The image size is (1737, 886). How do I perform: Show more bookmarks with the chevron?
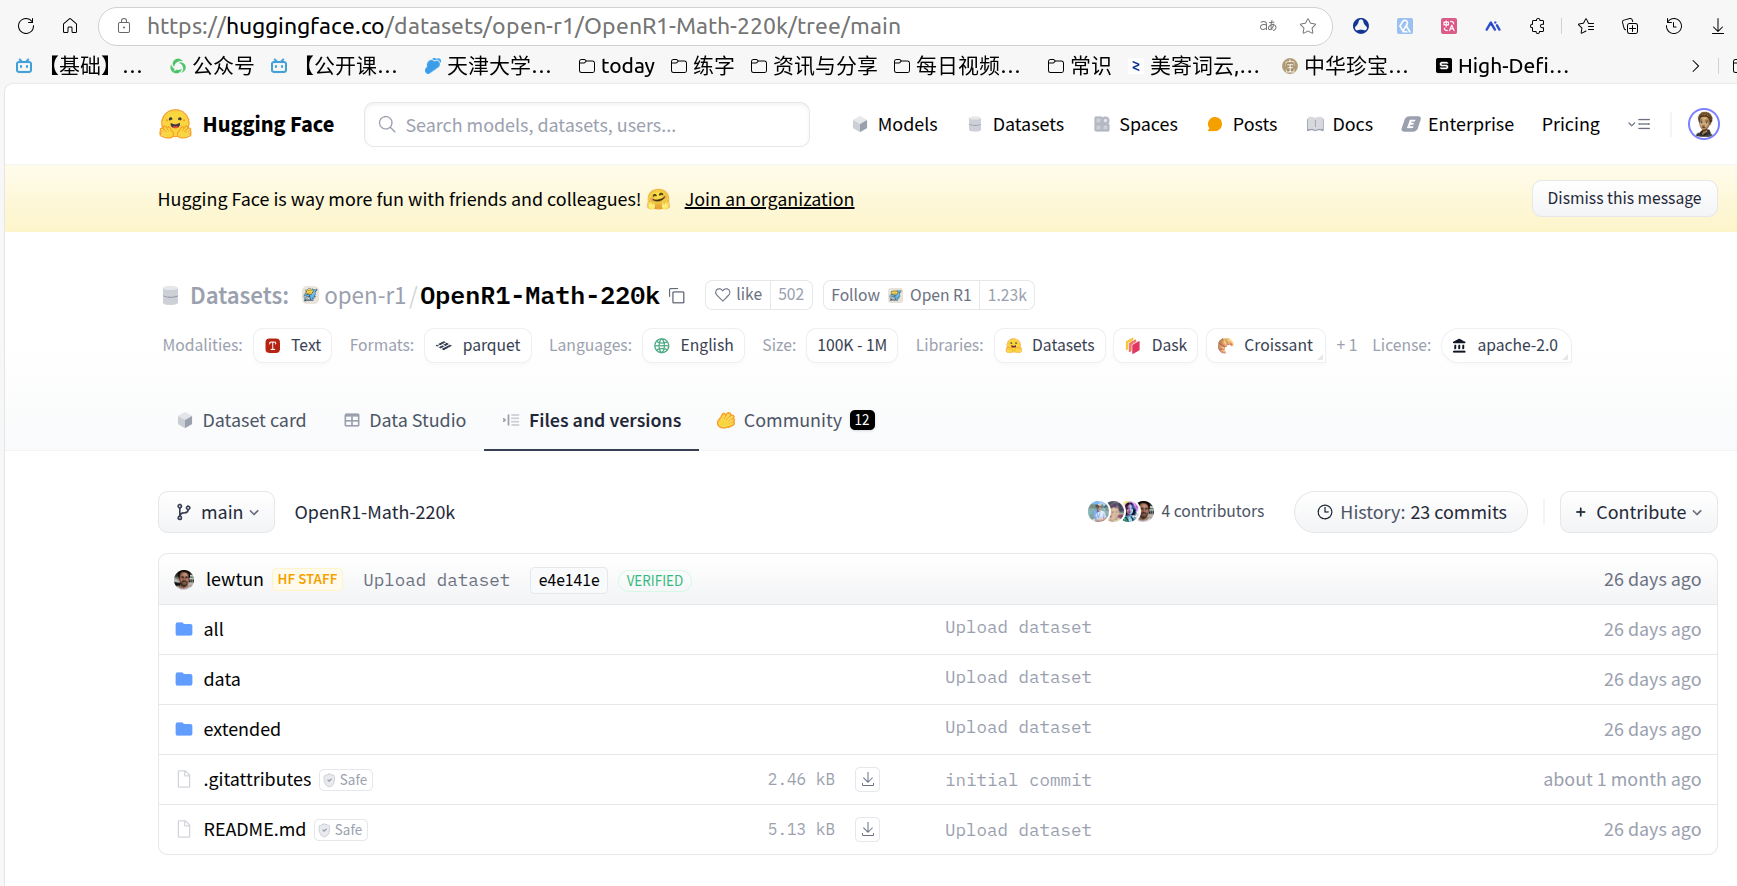(1695, 66)
